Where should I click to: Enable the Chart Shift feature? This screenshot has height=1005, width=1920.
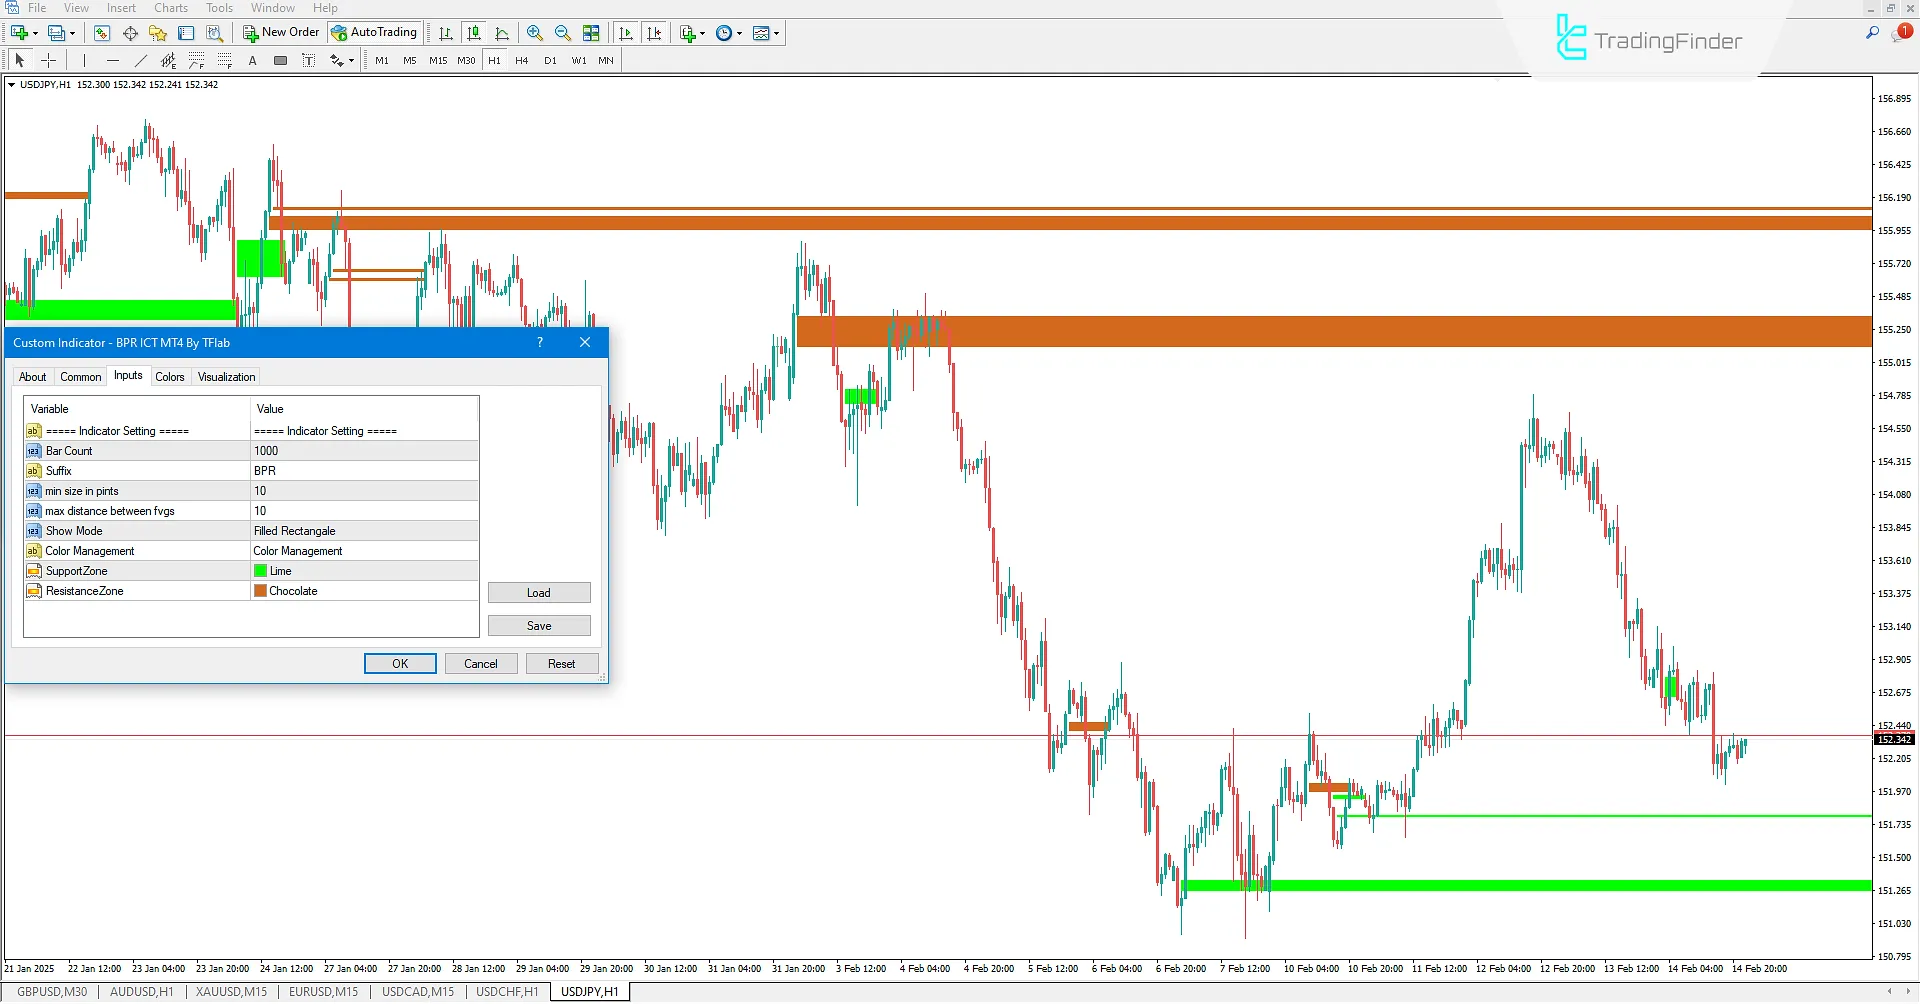(x=655, y=33)
